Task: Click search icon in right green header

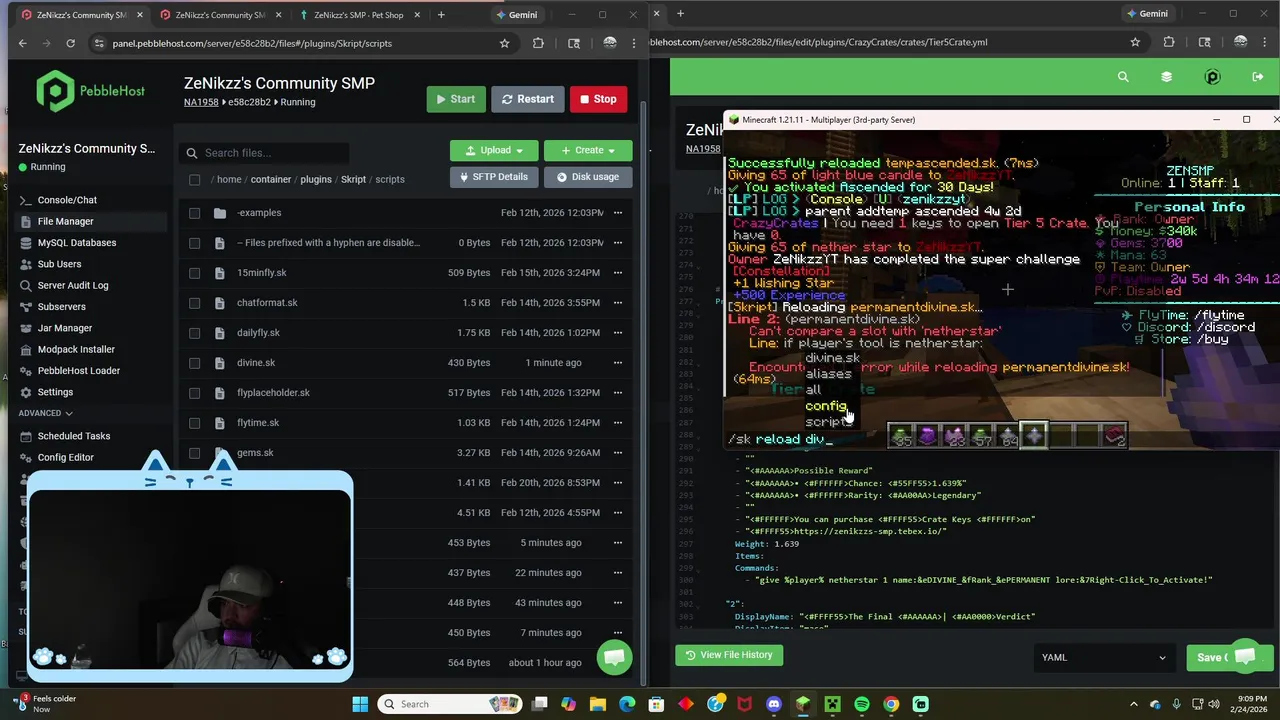Action: point(1123,77)
